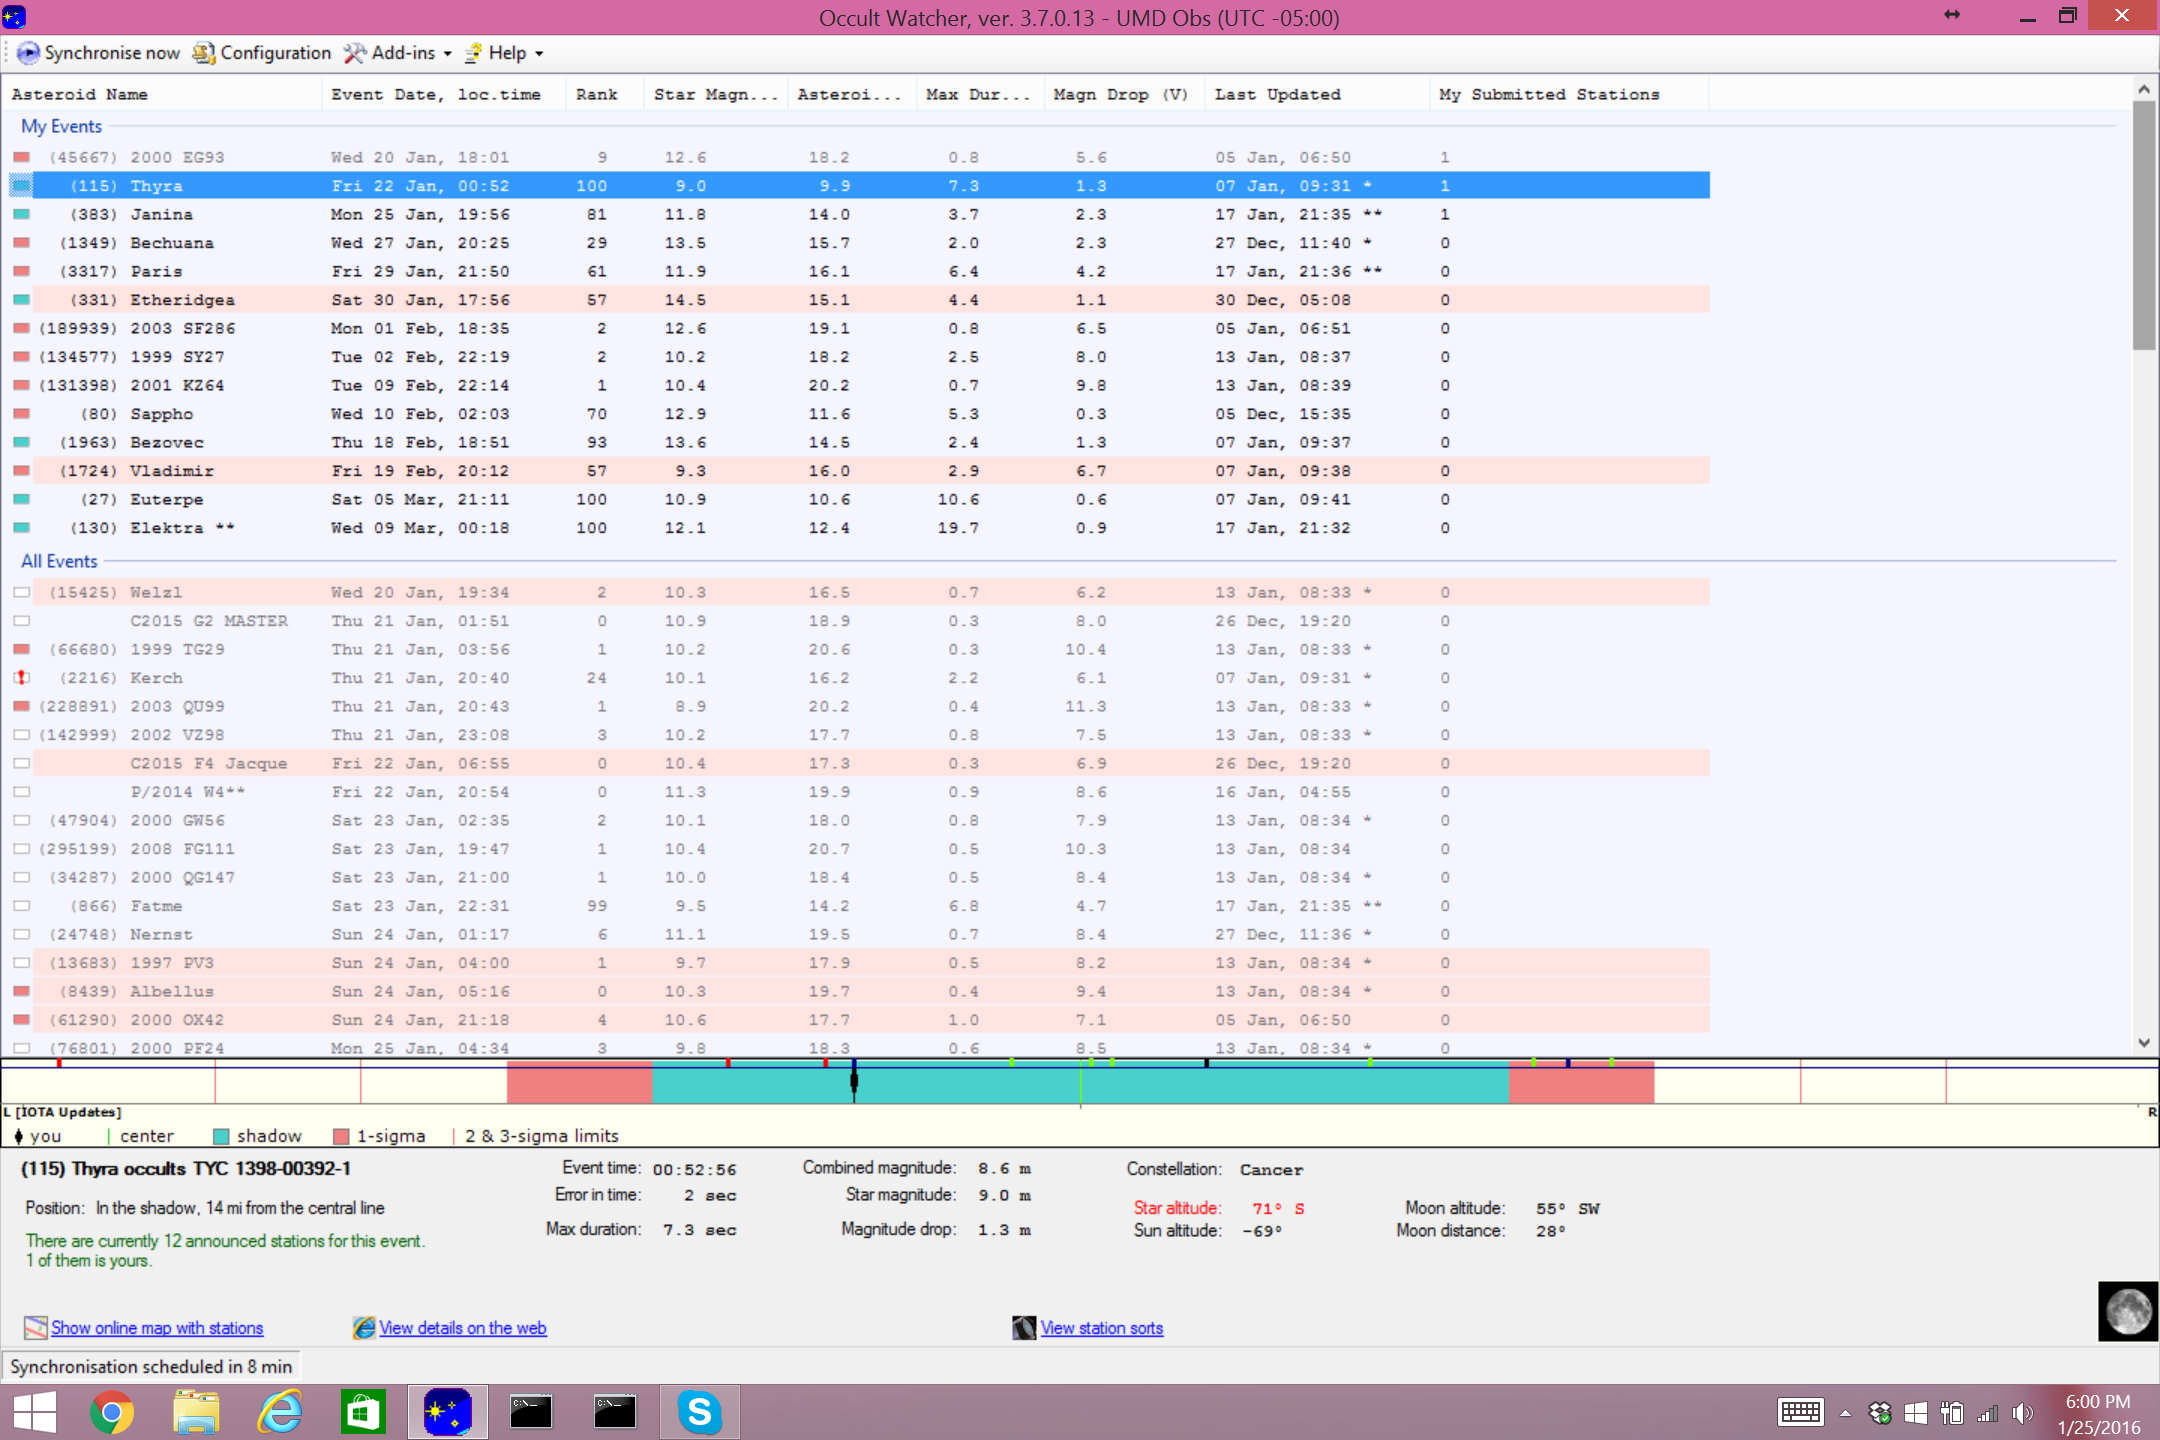Click the moon phase thumbnail
Viewport: 2160px width, 1440px height.
[x=2127, y=1310]
